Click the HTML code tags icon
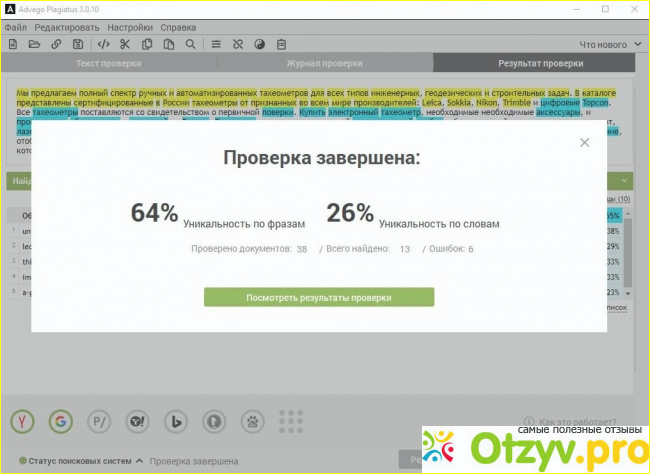This screenshot has width=650, height=474. click(103, 44)
